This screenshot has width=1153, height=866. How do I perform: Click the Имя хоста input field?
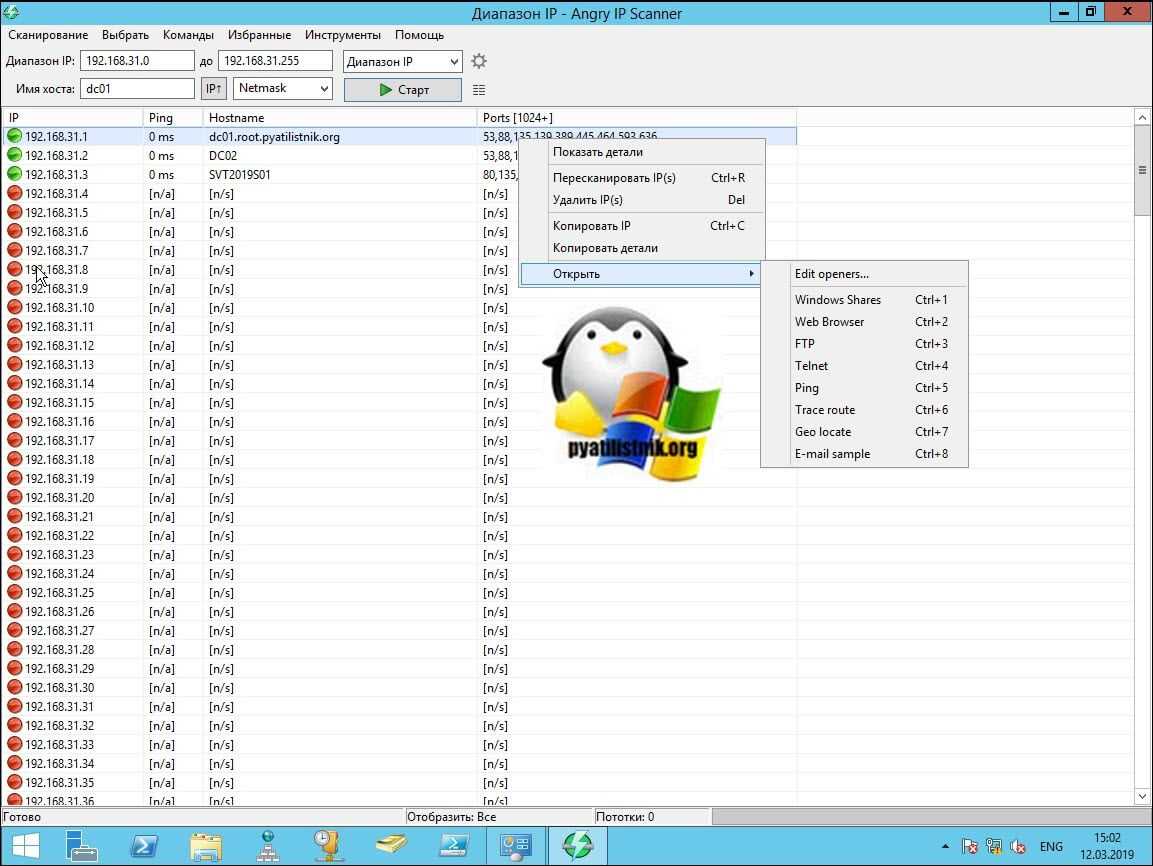coord(137,89)
